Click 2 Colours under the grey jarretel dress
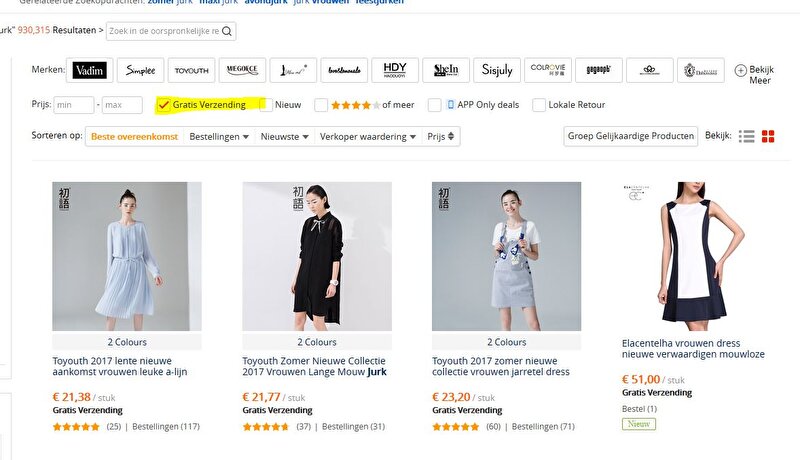This screenshot has width=800, height=460. [x=506, y=342]
